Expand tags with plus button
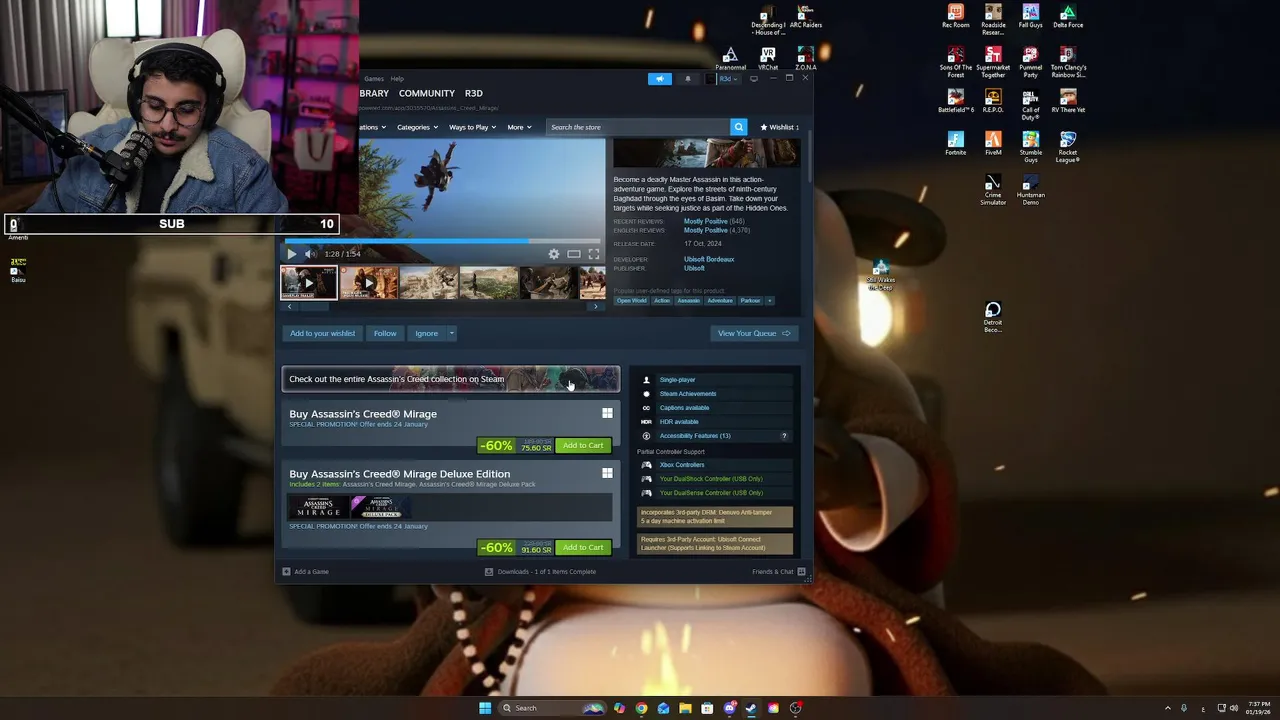The width and height of the screenshot is (1280, 720). (769, 301)
